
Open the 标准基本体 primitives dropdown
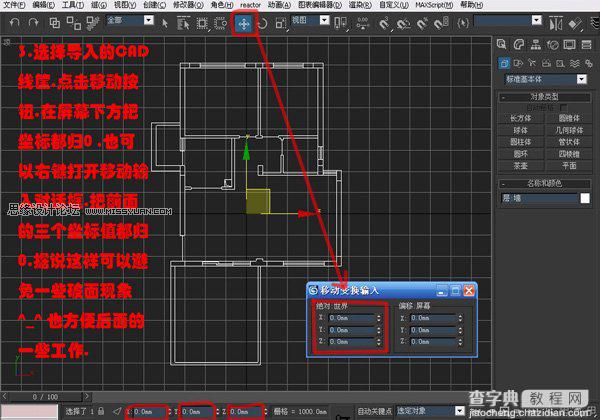[x=546, y=79]
